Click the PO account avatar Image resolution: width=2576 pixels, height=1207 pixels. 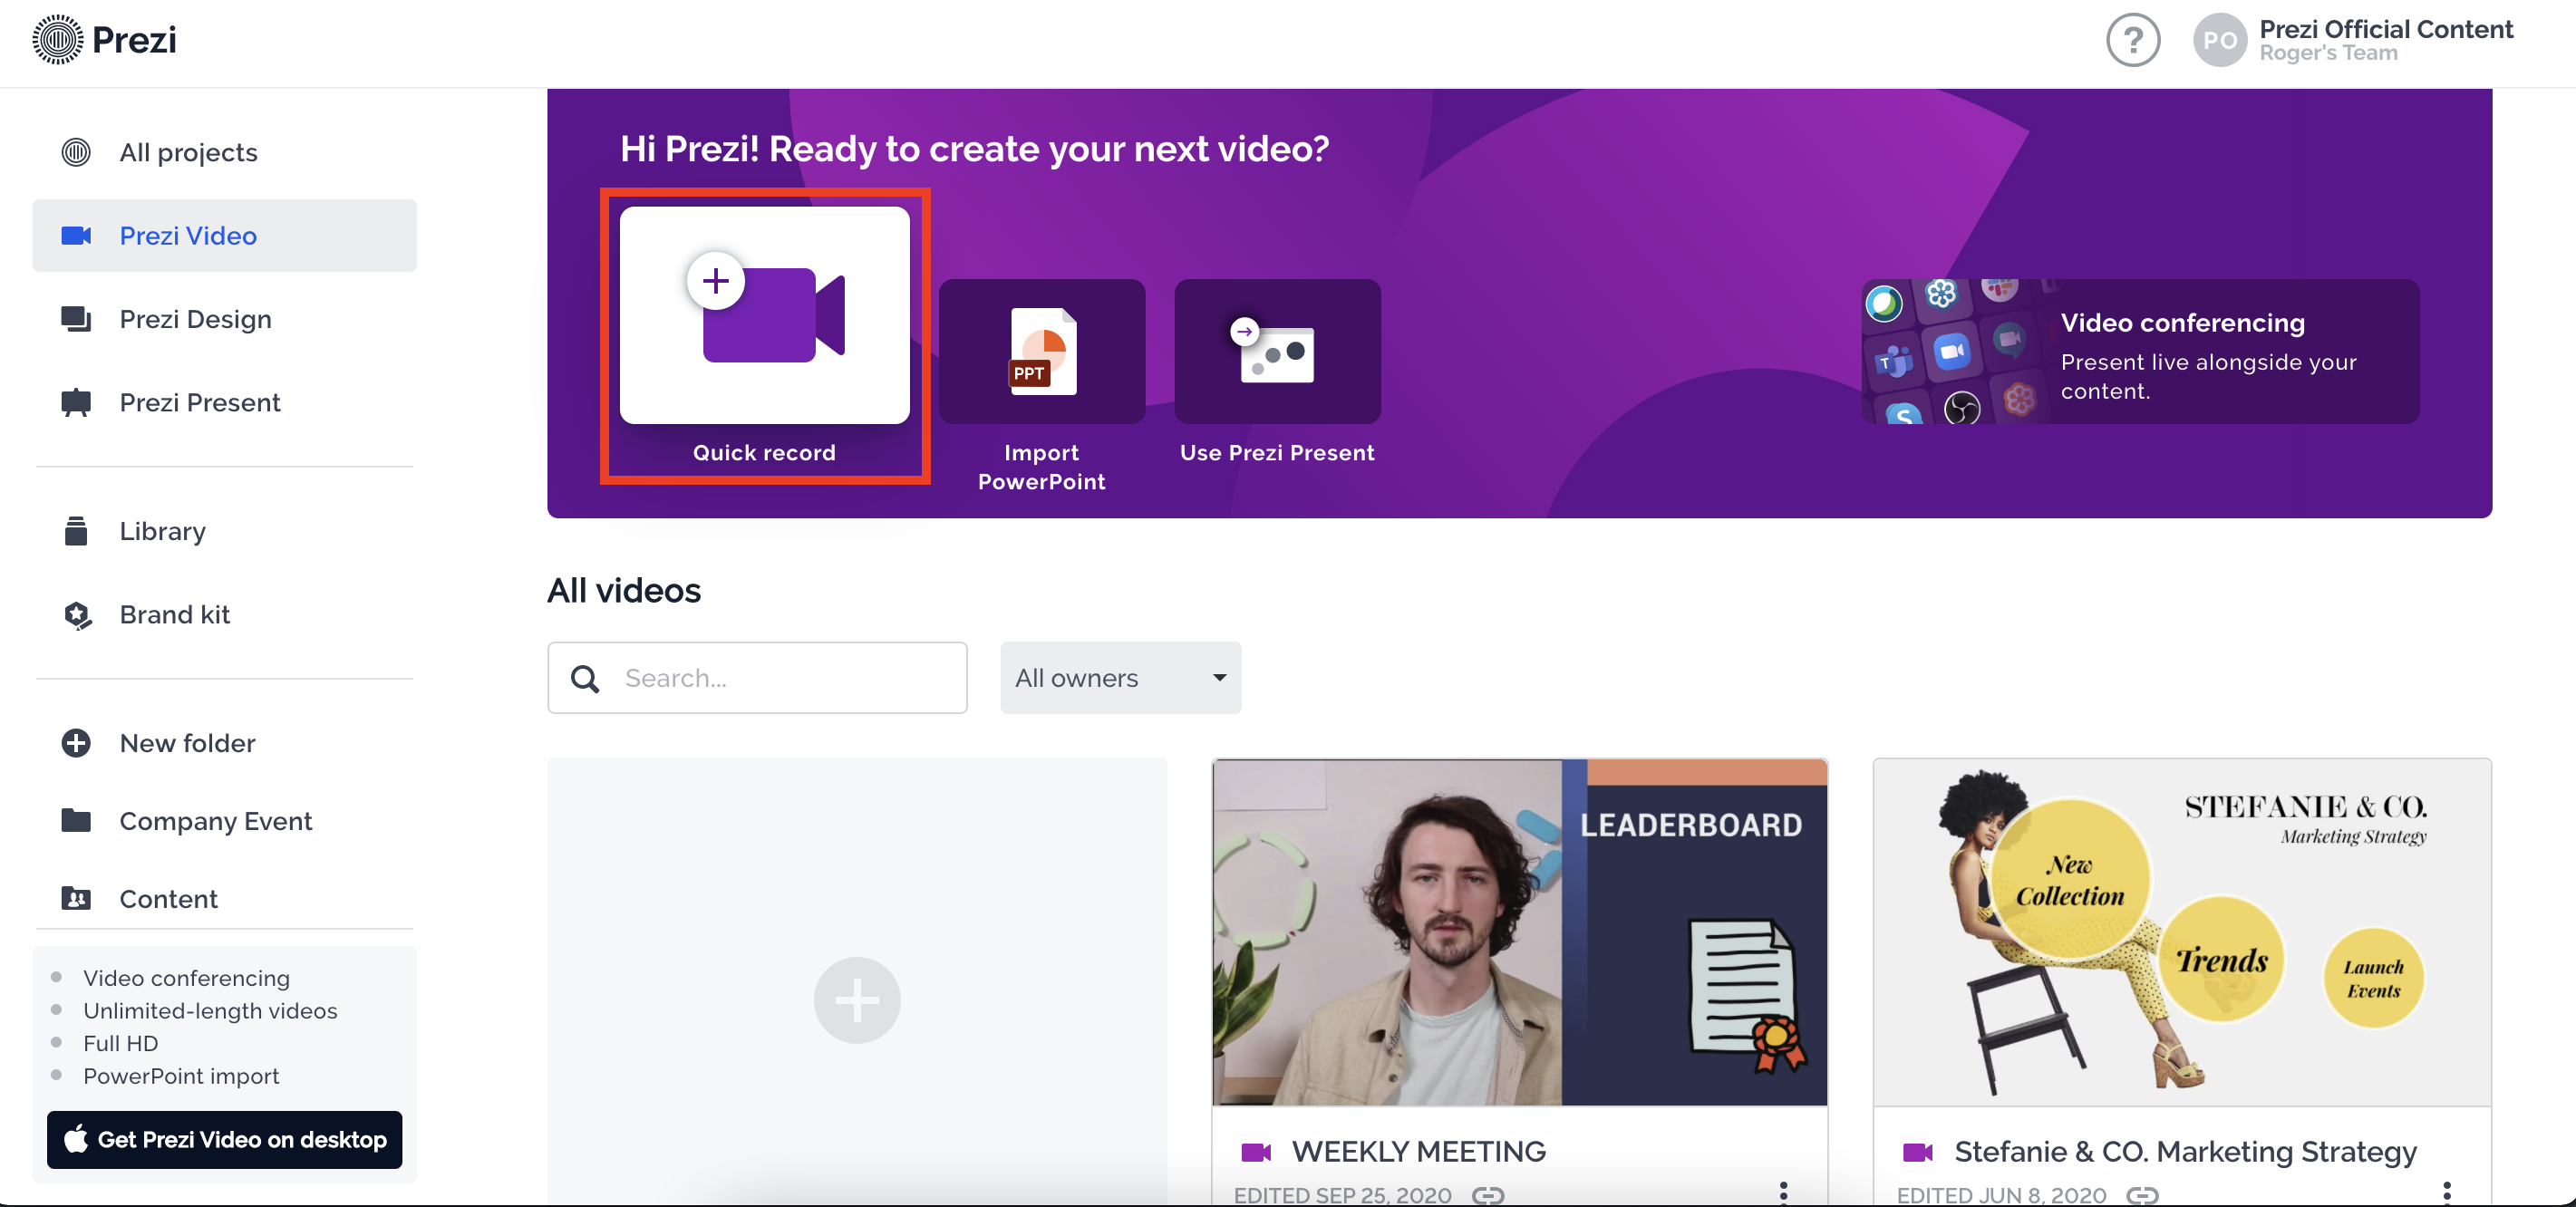click(2219, 41)
